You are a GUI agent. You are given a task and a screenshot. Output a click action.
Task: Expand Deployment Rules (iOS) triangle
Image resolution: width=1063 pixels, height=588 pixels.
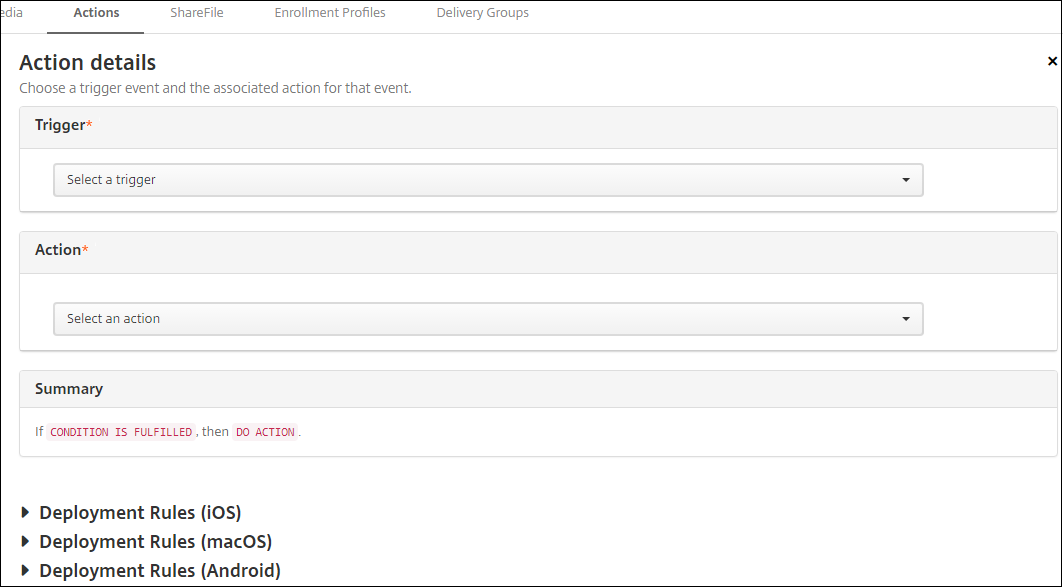(26, 513)
